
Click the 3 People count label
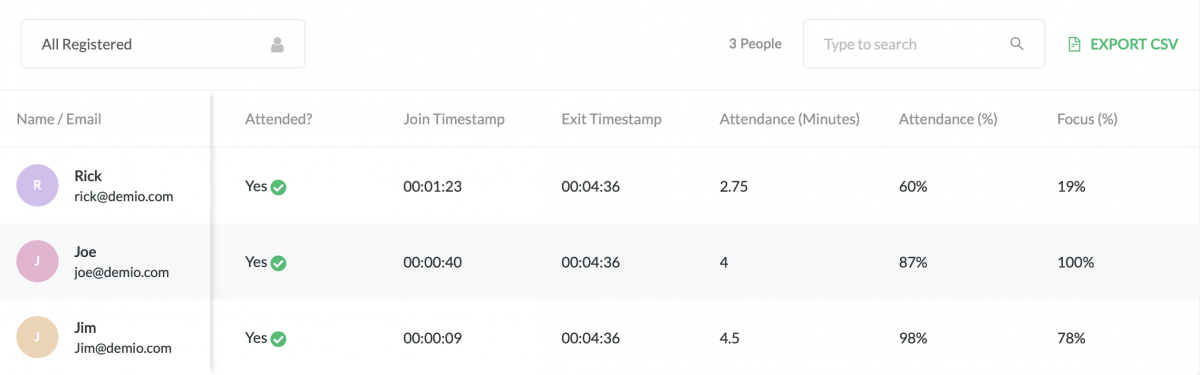tap(755, 44)
